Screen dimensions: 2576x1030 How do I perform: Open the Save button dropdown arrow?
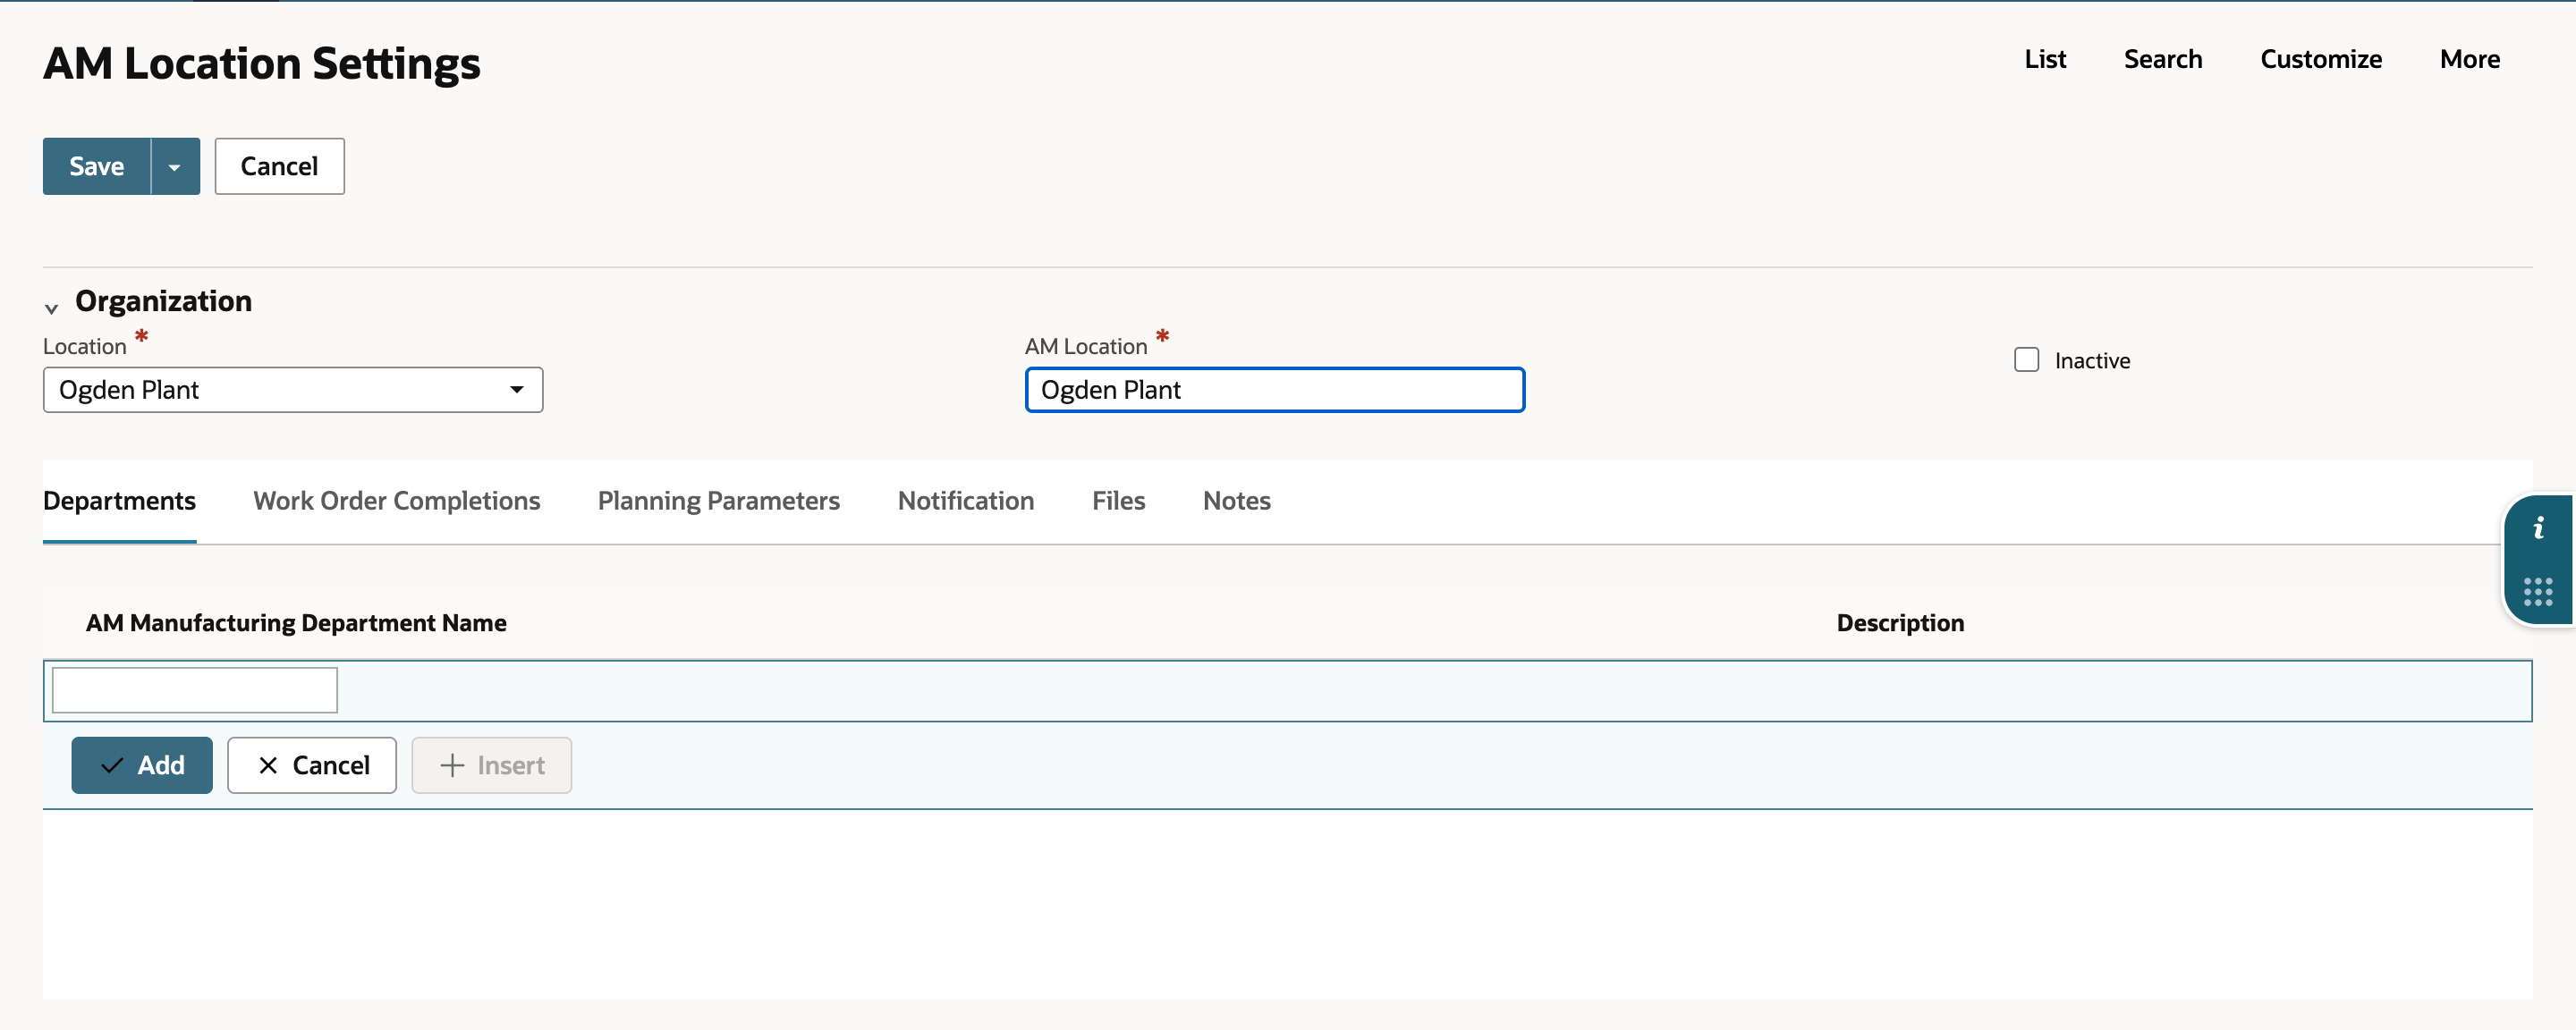tap(175, 166)
